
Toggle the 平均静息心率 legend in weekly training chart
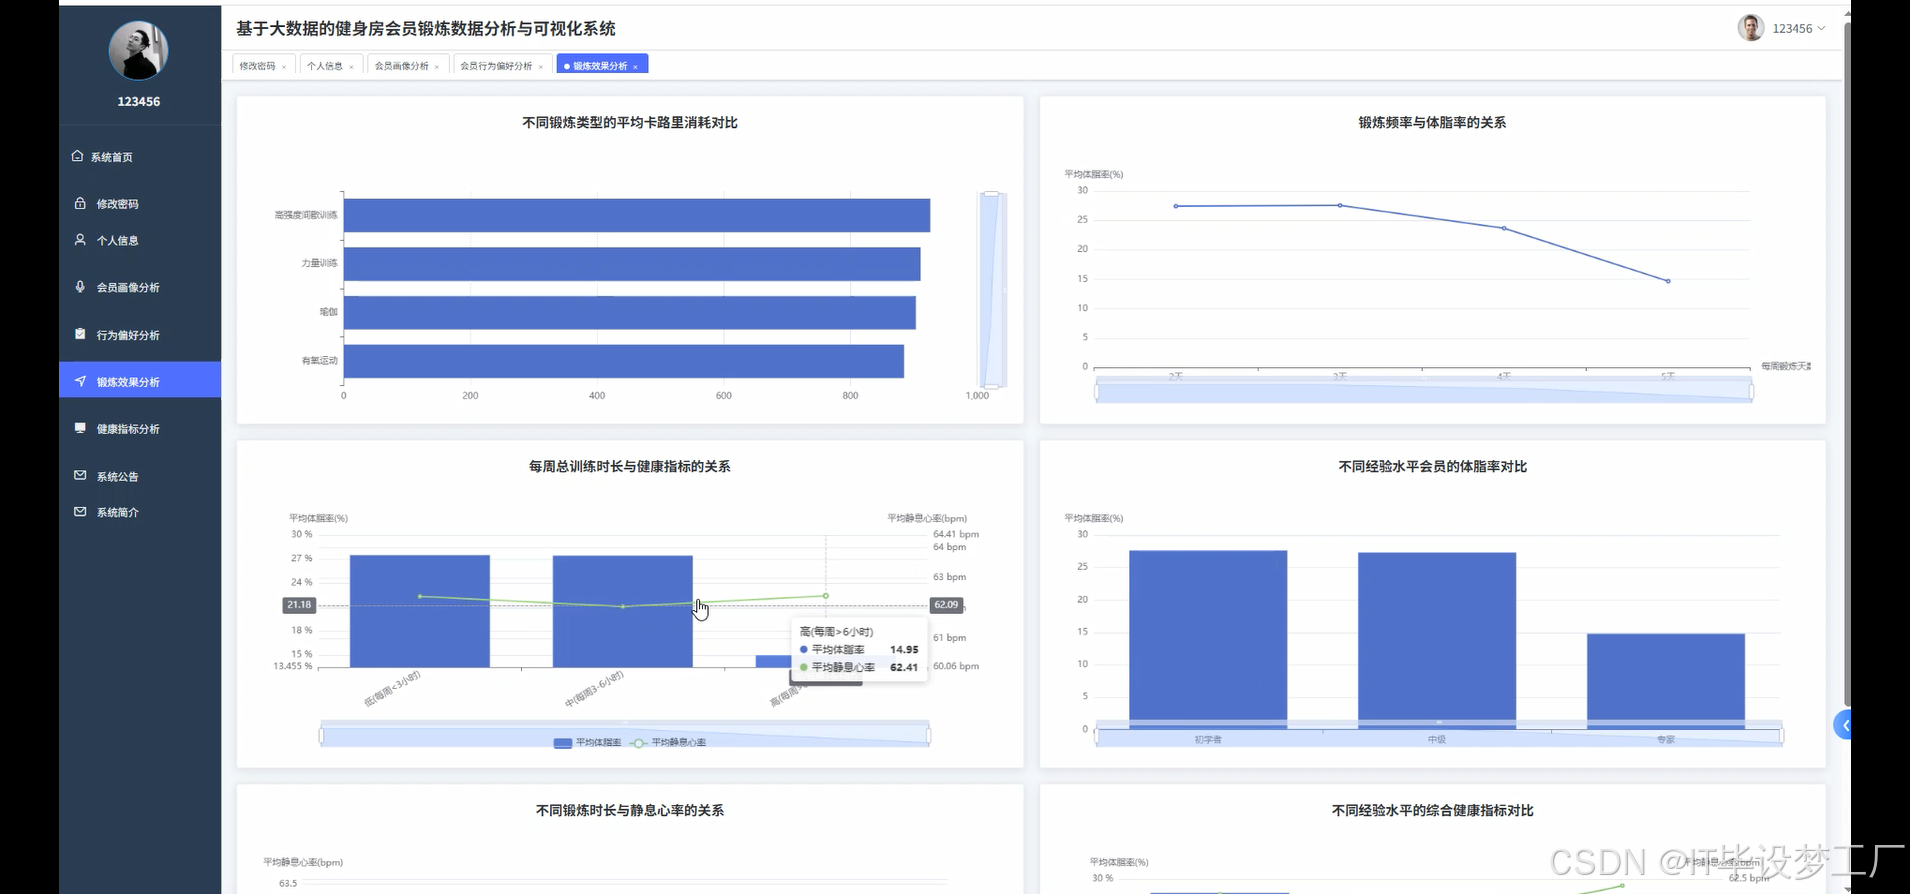[x=668, y=743]
